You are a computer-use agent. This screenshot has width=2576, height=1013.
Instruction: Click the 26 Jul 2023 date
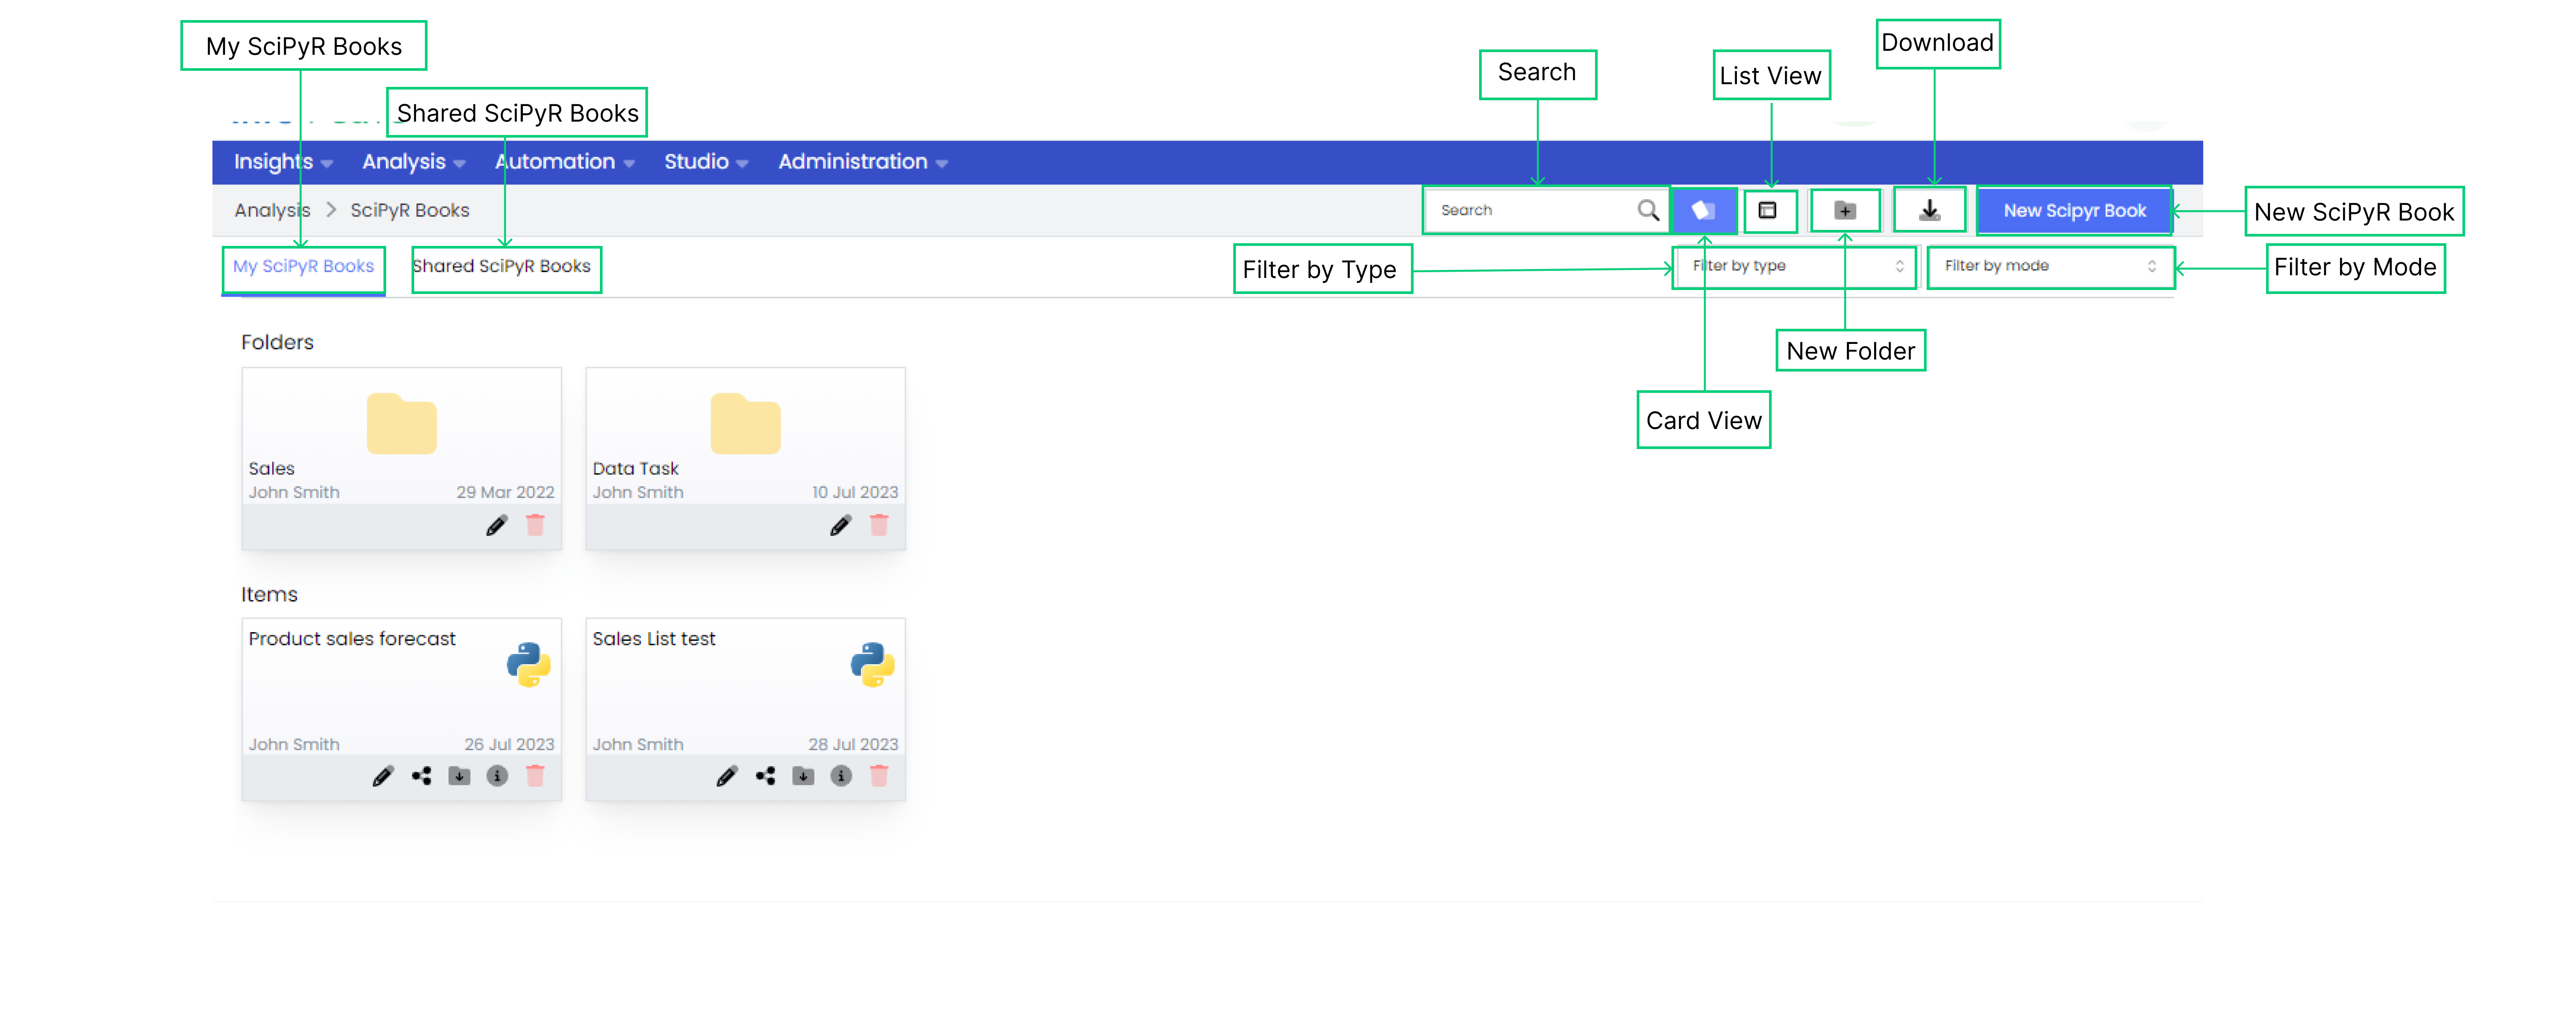tap(509, 744)
